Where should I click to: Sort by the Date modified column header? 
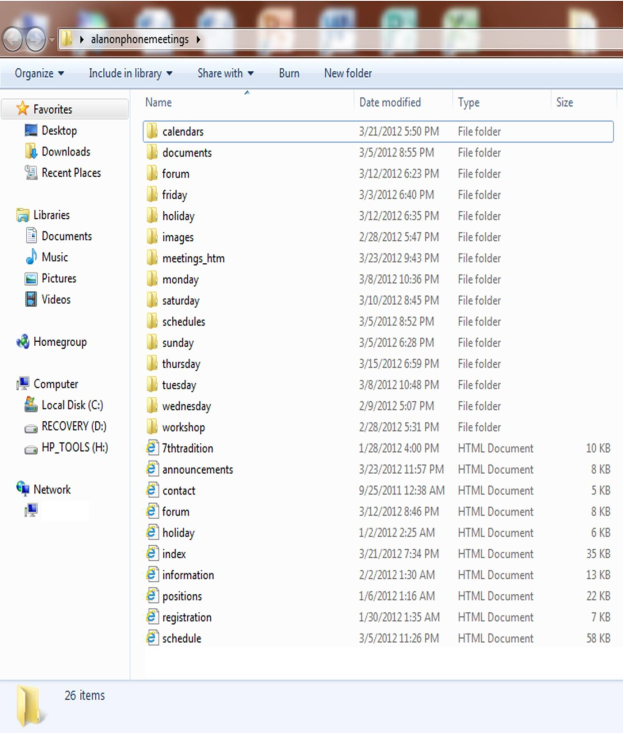(403, 103)
